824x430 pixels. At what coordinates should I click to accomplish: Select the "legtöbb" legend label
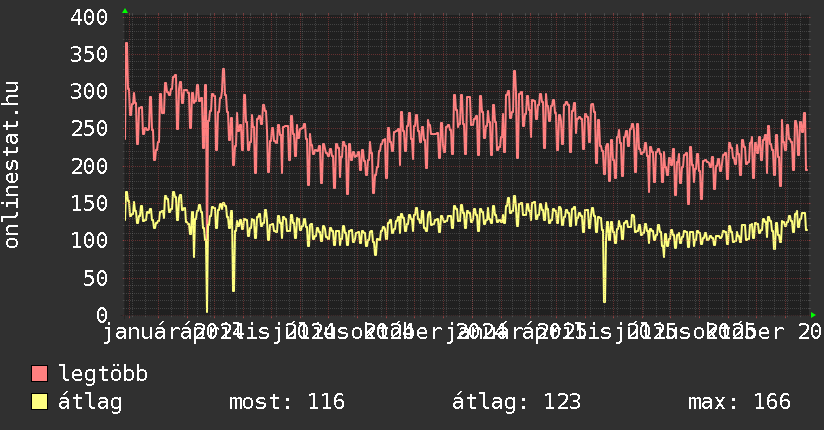104,375
